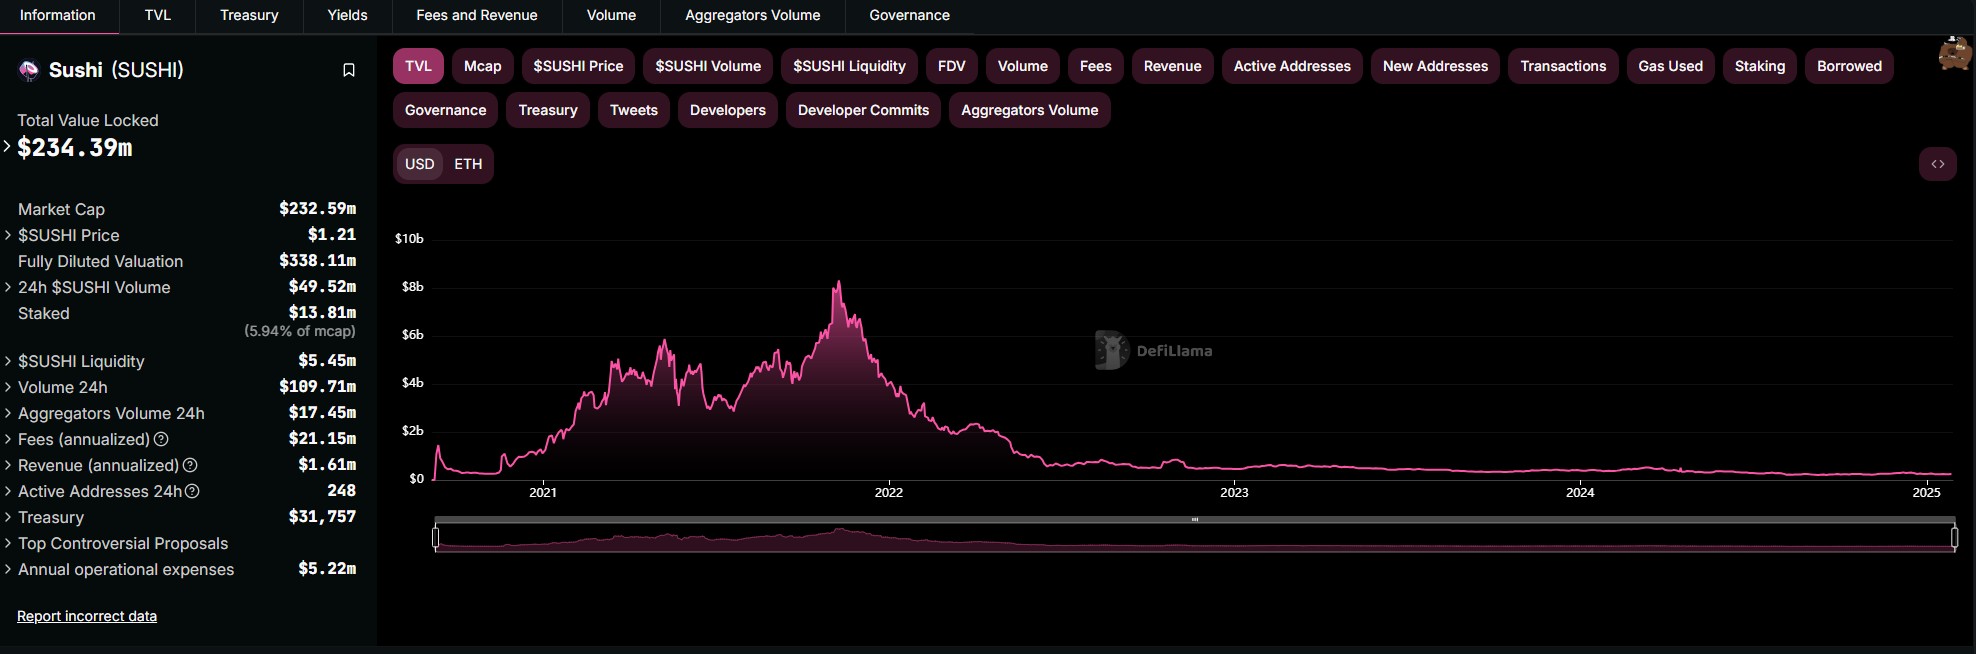Click Report incorrect data link
The image size is (1976, 654).
pos(87,616)
